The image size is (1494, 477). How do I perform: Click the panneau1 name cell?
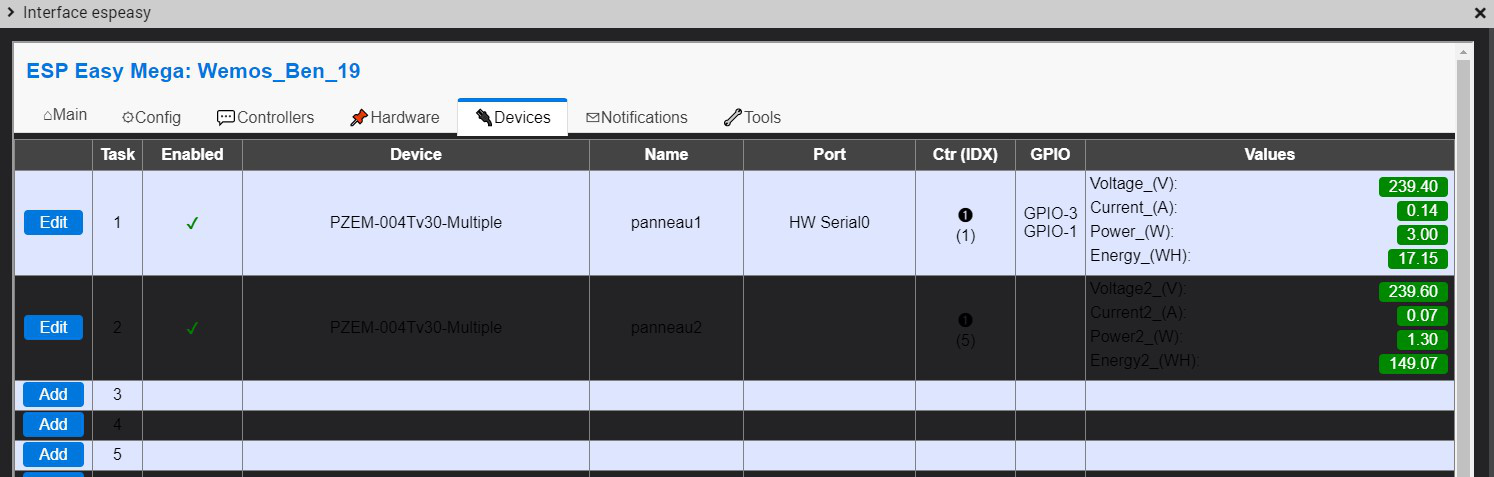(x=666, y=223)
